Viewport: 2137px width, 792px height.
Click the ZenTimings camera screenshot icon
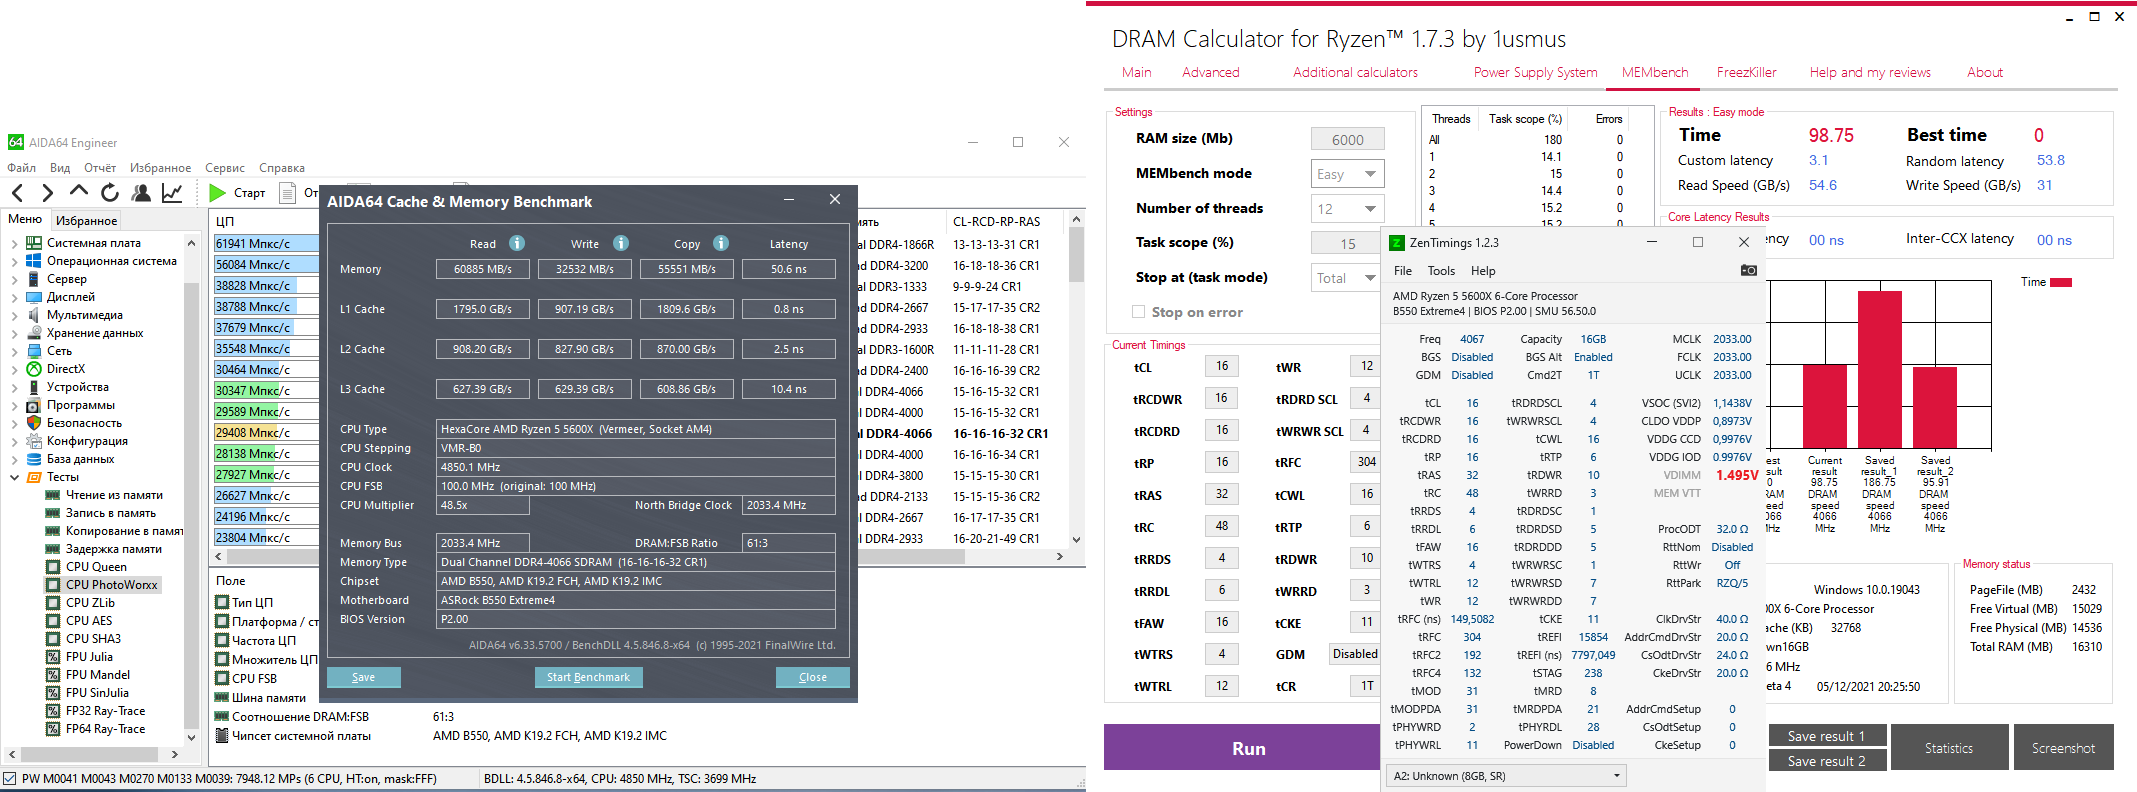click(1748, 271)
